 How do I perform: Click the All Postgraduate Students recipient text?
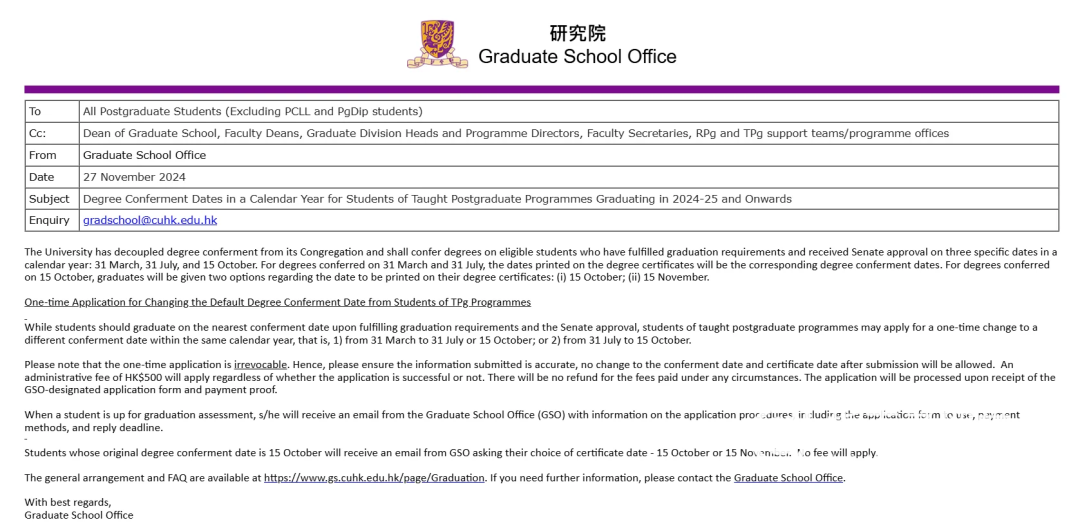(x=252, y=111)
